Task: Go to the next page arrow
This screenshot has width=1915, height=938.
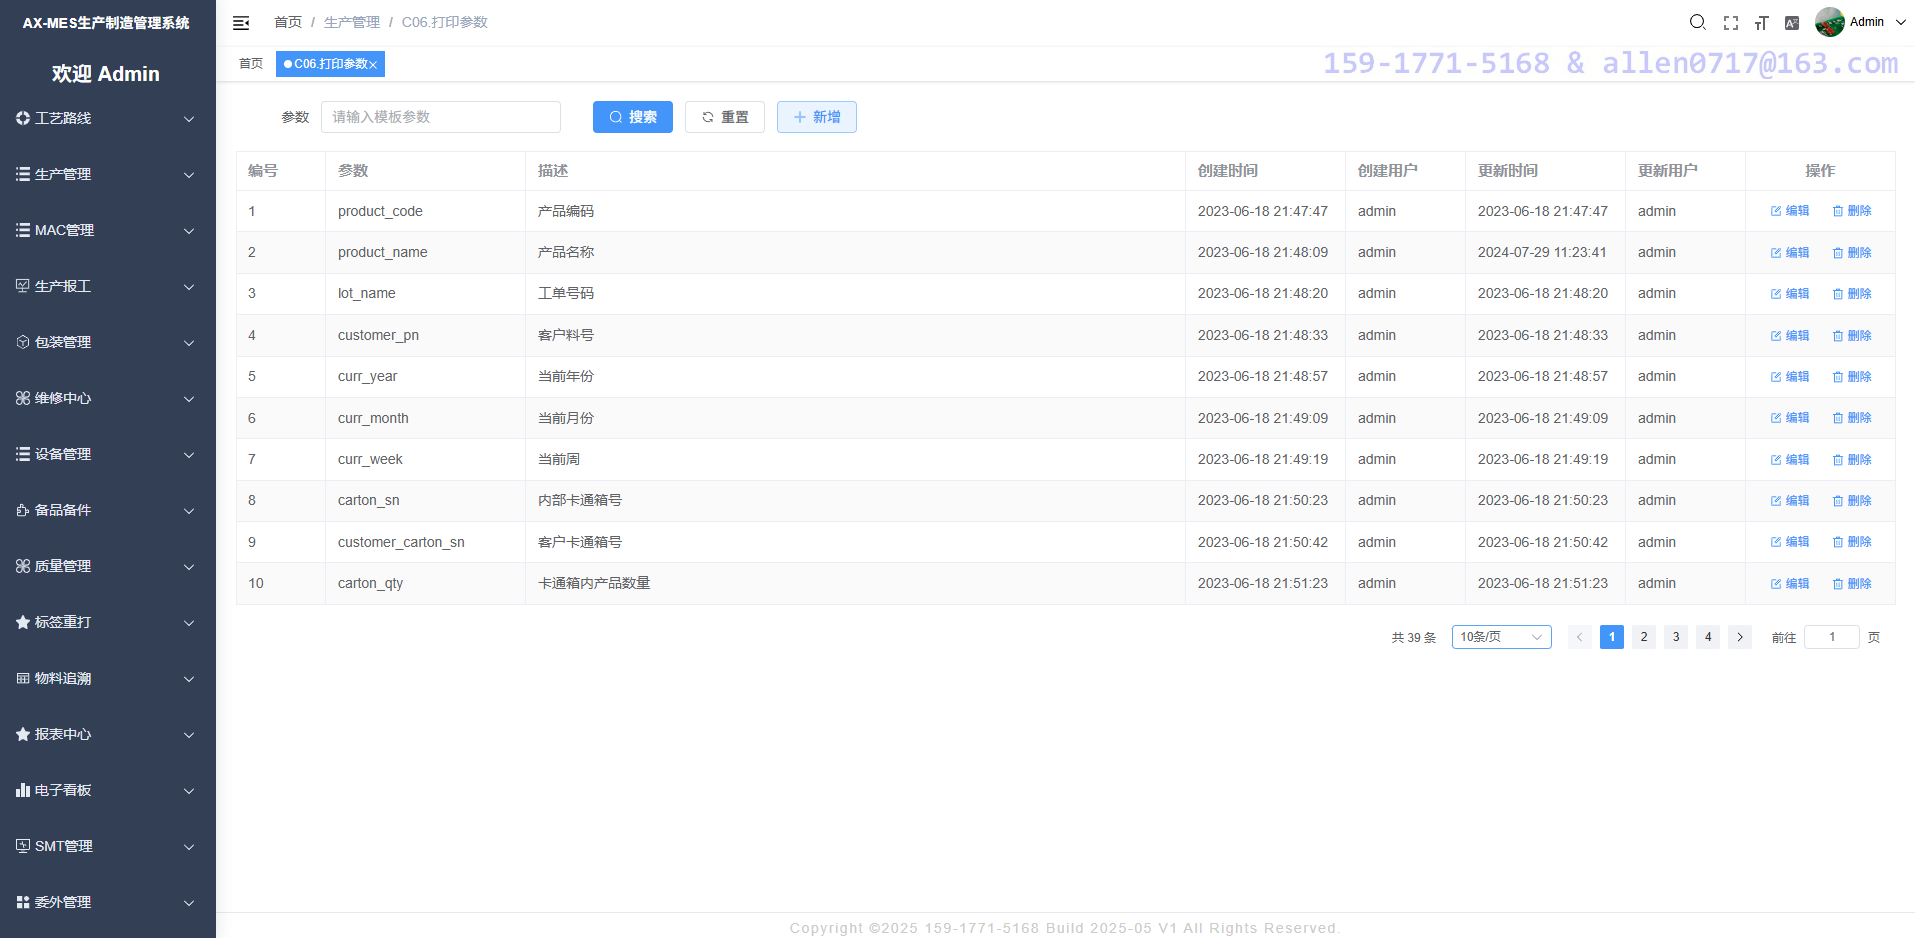Action: (1740, 637)
